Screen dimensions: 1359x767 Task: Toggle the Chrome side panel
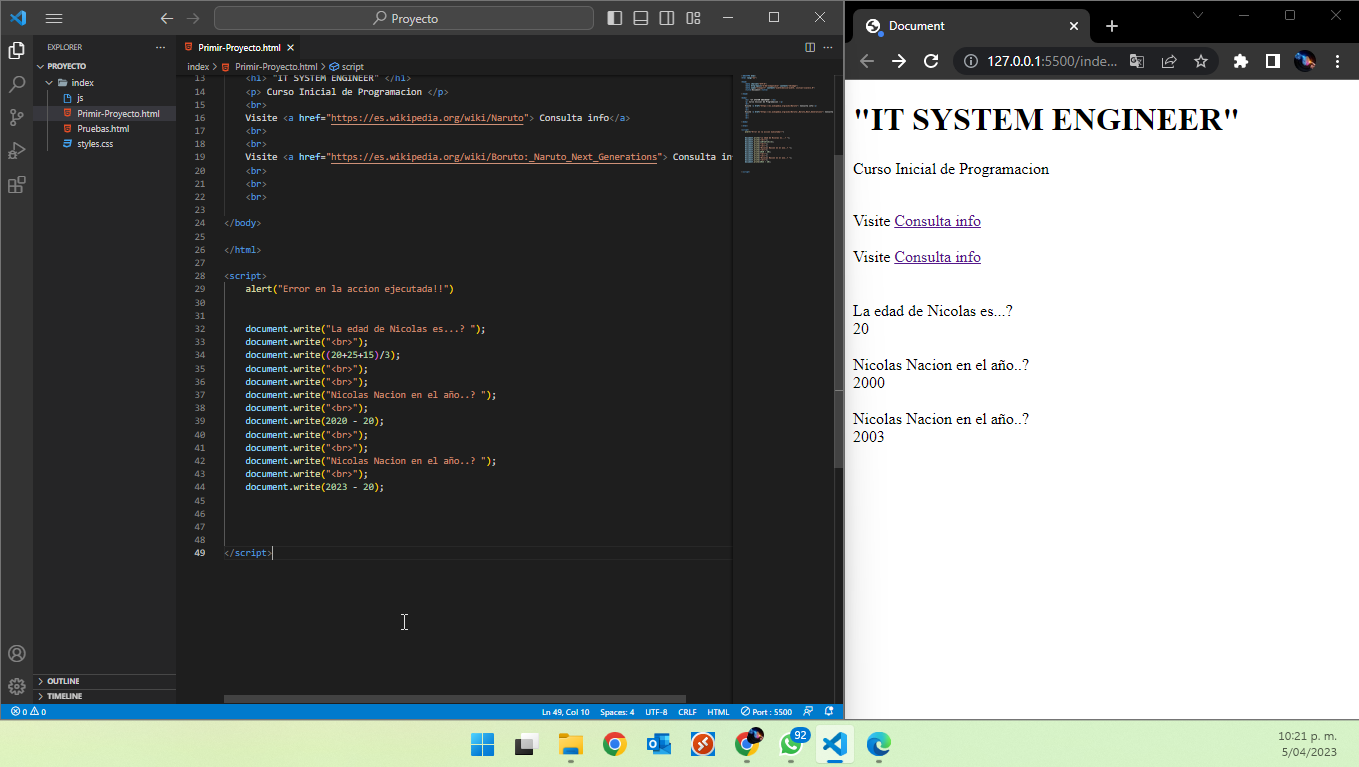click(x=1273, y=61)
